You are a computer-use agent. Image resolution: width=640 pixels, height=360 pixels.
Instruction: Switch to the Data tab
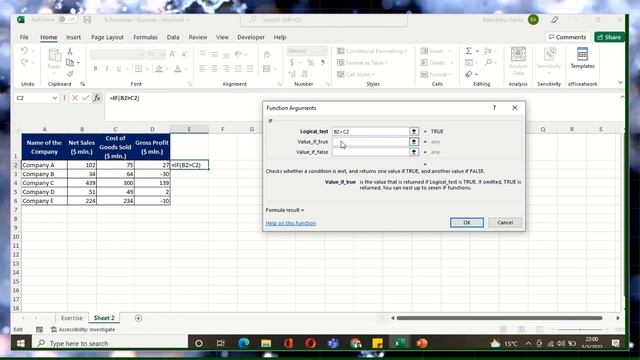click(x=173, y=37)
